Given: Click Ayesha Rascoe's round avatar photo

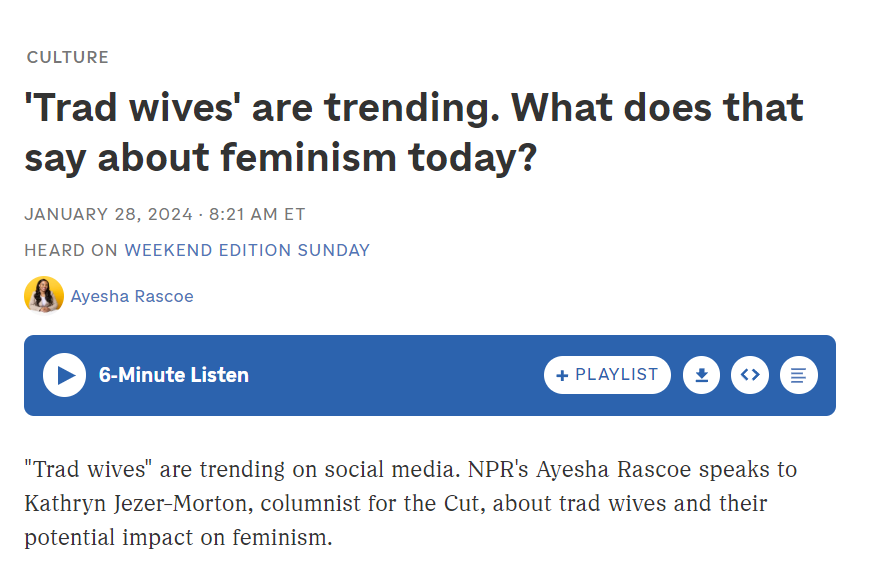Looking at the screenshot, I should [44, 295].
